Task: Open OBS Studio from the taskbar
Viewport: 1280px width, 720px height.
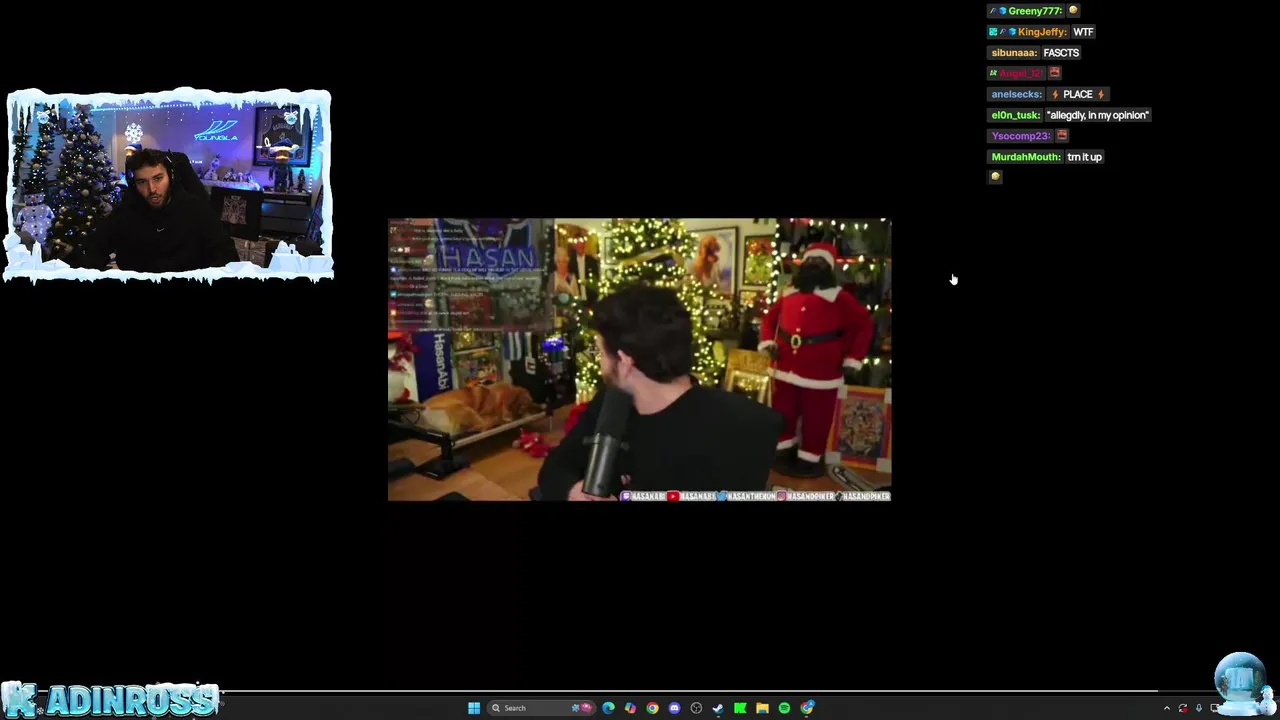Action: click(x=696, y=708)
